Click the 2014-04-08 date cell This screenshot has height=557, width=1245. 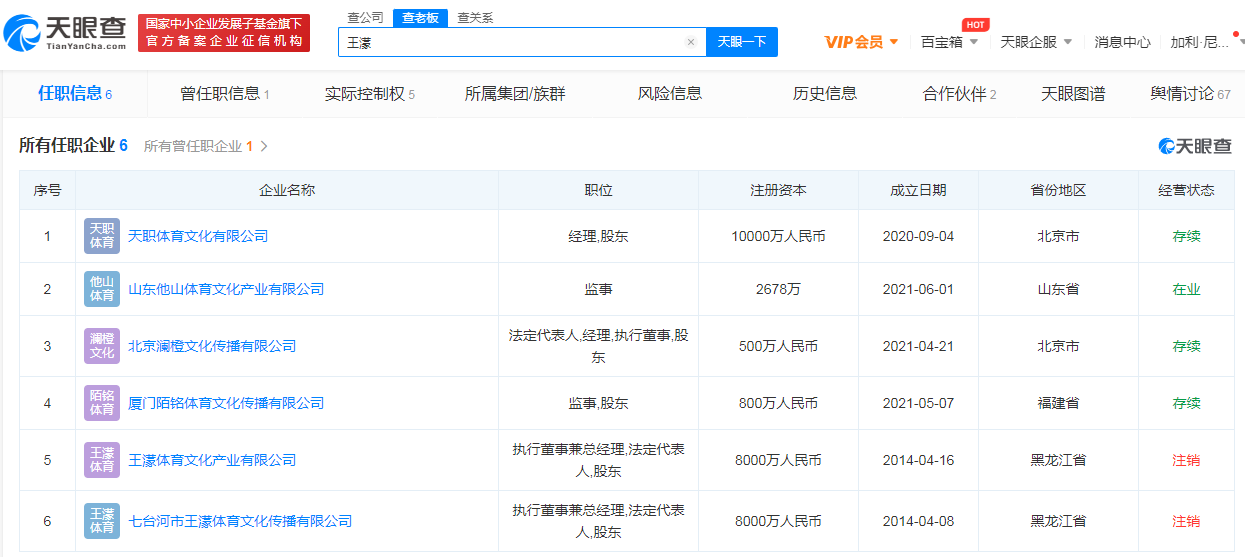[x=918, y=521]
